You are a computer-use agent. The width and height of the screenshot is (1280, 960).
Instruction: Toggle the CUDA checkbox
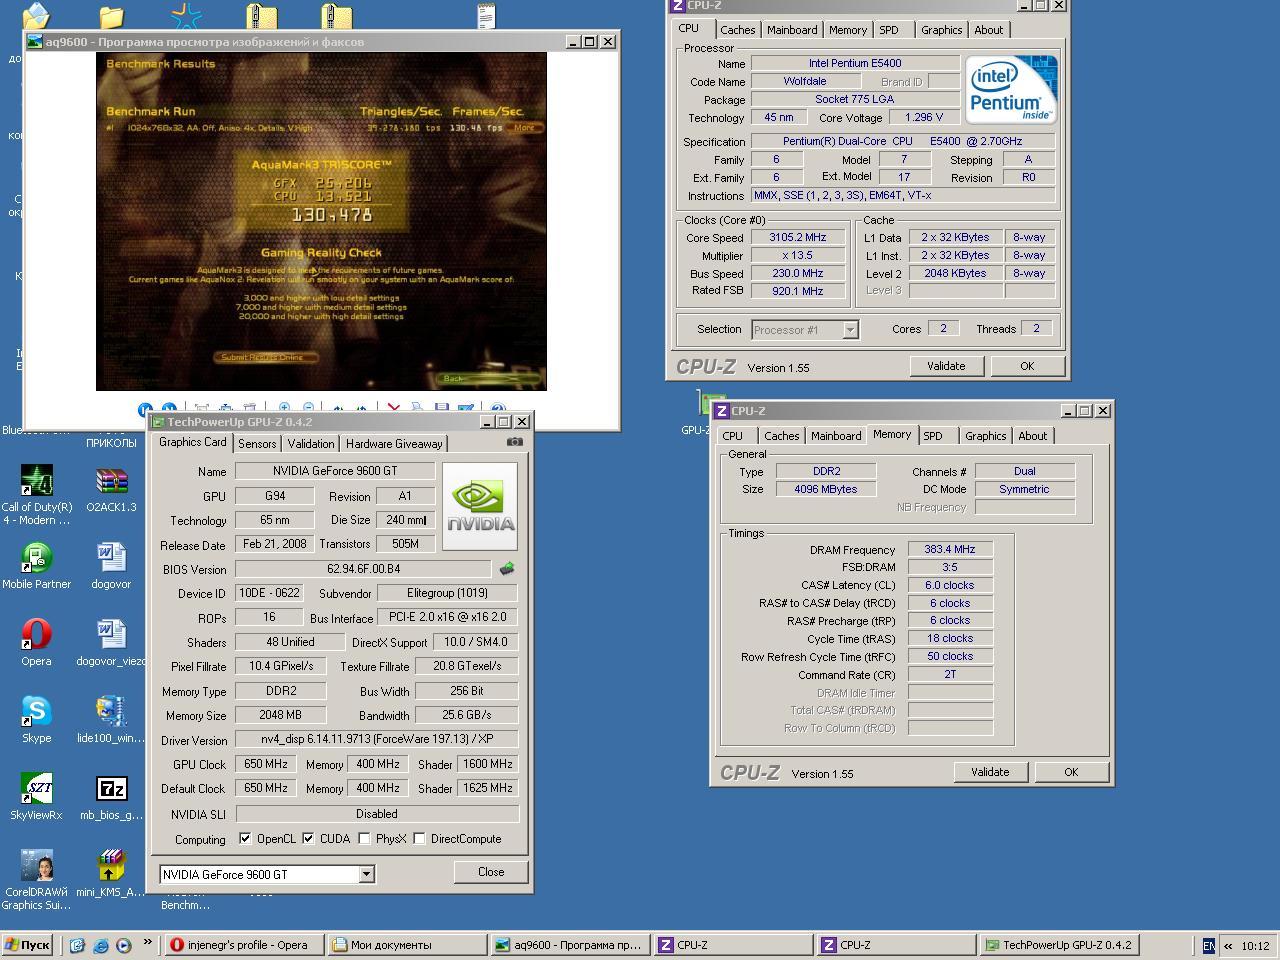click(x=309, y=838)
